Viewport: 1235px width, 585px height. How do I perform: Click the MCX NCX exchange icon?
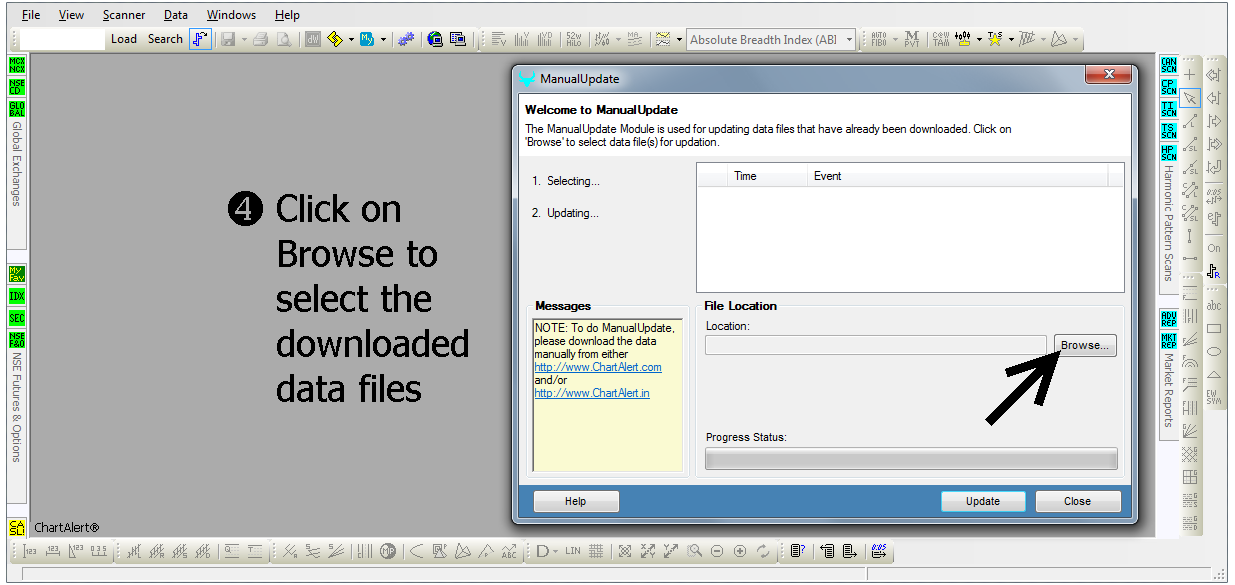pyautogui.click(x=17, y=66)
